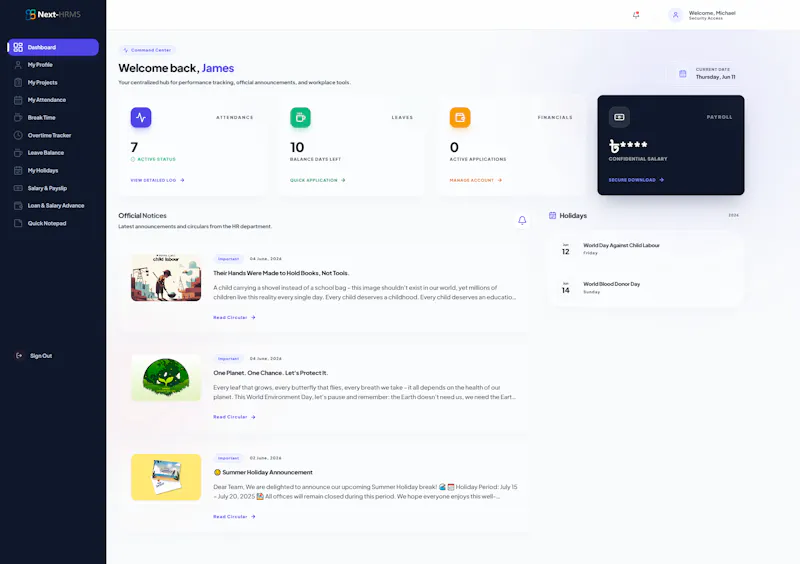This screenshot has height=564, width=800.
Task: Open the Dashboard sidebar item
Action: tap(53, 47)
